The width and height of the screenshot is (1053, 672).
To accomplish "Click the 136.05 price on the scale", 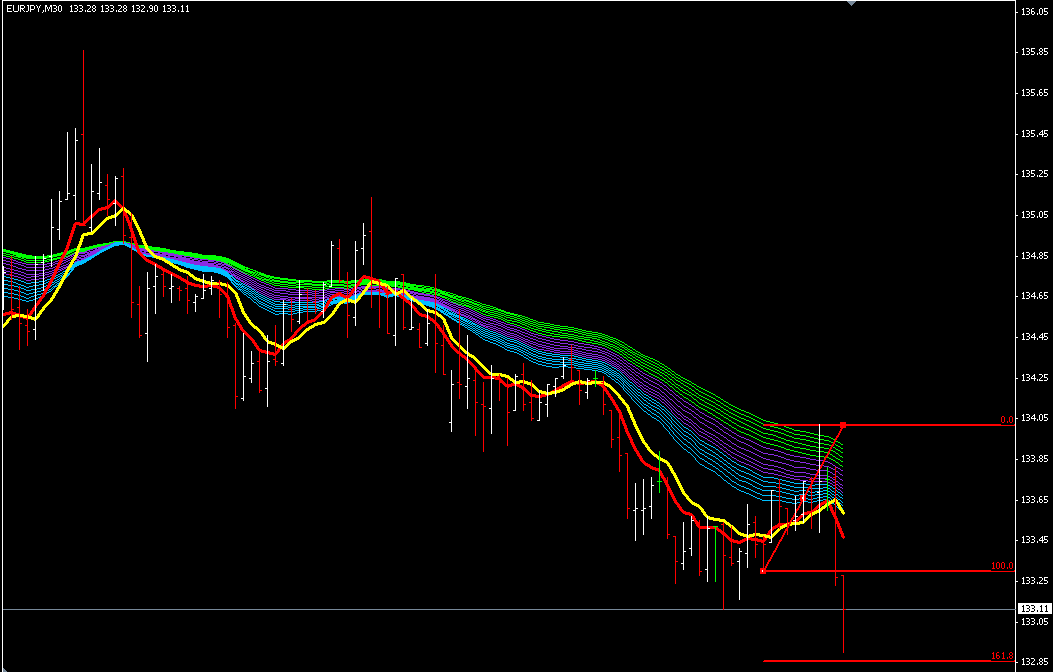I will (1034, 11).
